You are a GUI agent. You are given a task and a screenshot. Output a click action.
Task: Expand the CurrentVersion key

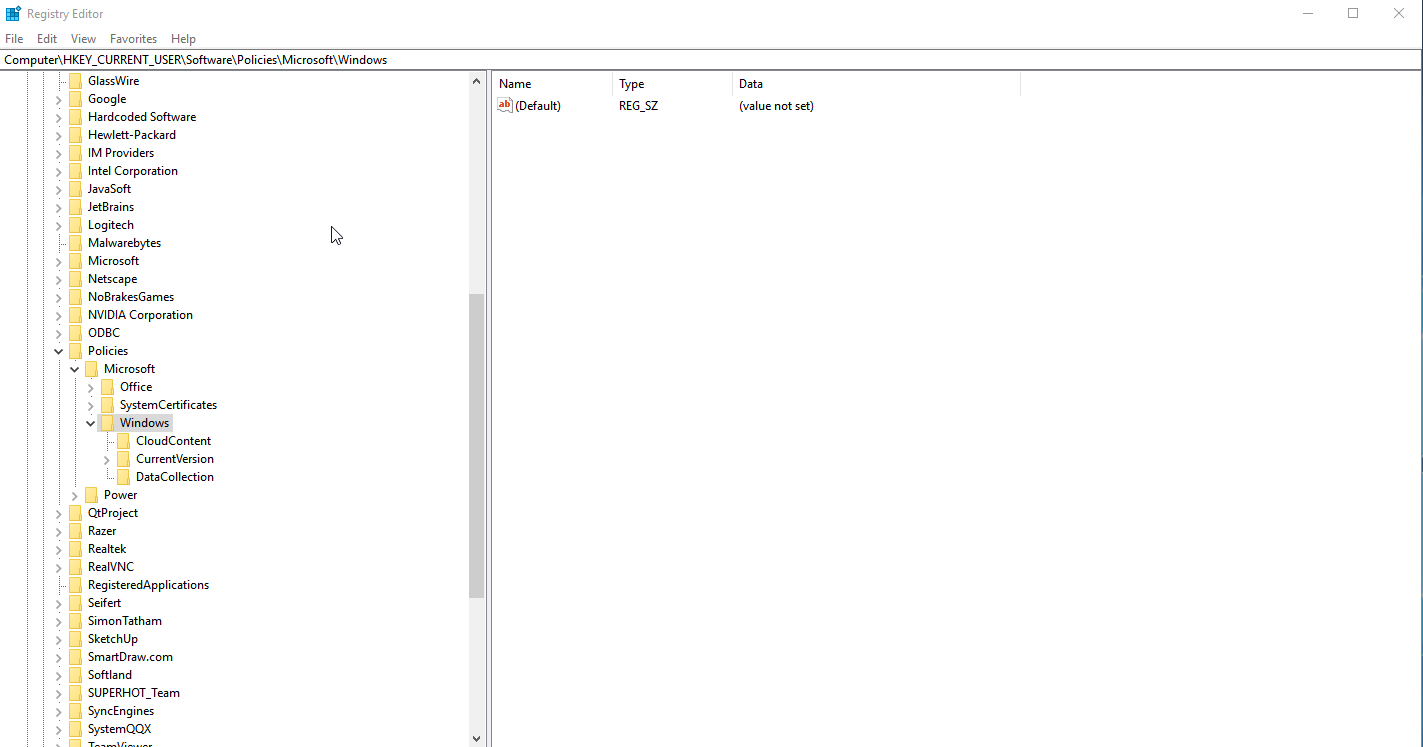pyautogui.click(x=107, y=459)
